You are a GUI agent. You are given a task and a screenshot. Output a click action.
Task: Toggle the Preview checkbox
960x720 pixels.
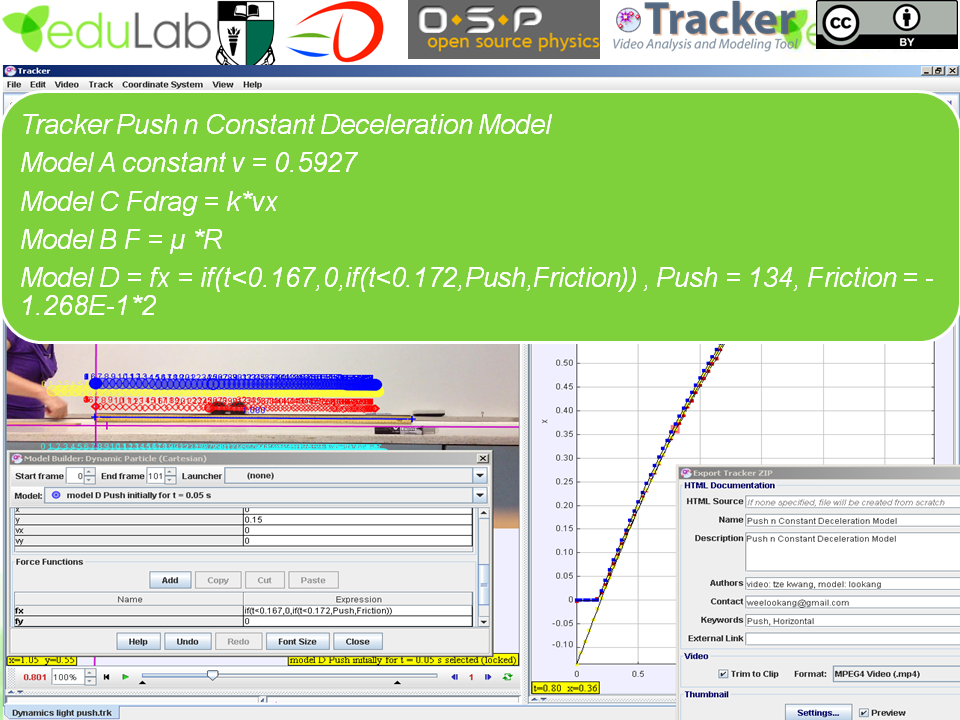coord(863,712)
